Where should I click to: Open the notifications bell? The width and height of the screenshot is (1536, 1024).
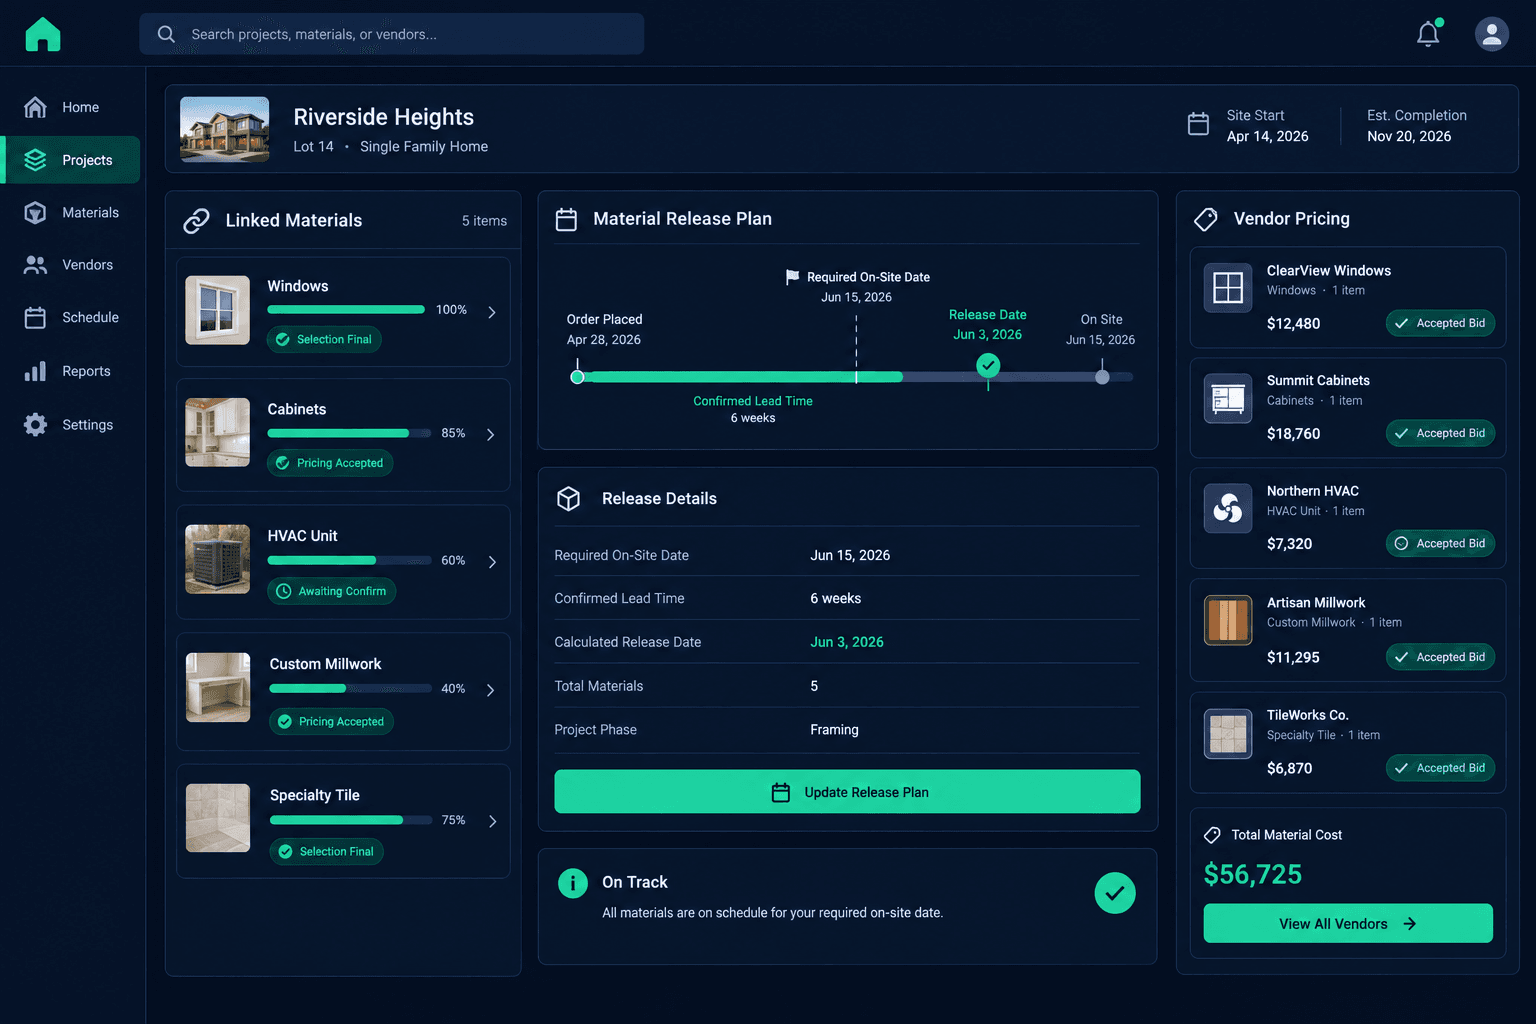pyautogui.click(x=1428, y=34)
